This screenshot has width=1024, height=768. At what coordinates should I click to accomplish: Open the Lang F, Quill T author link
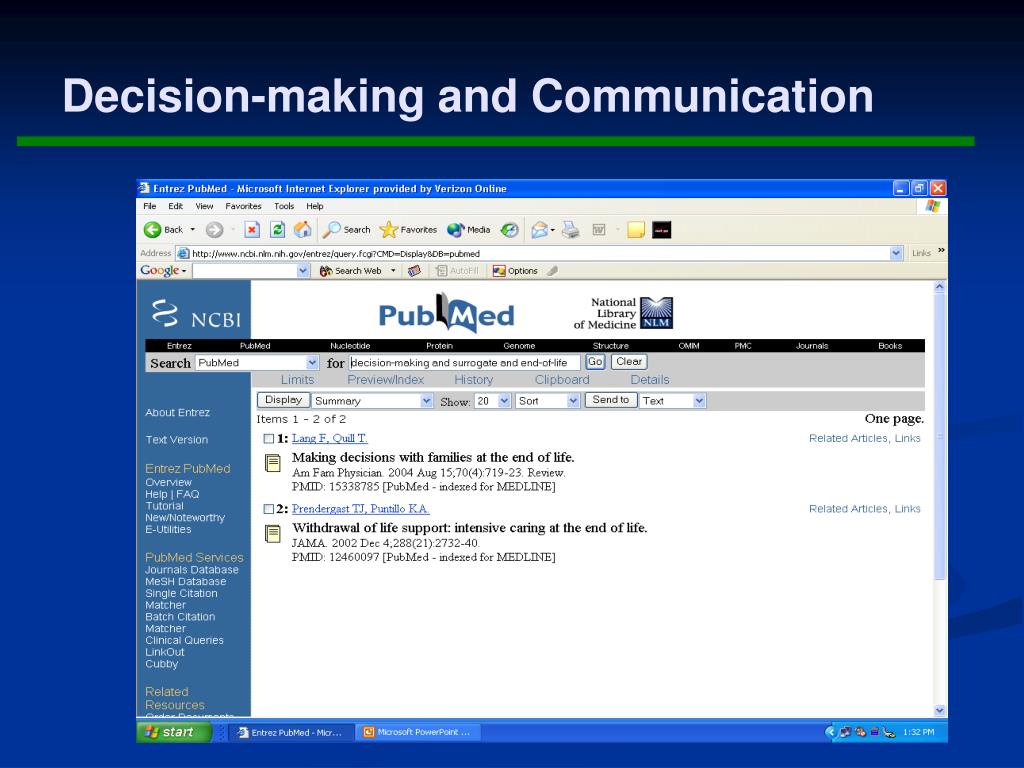point(330,438)
